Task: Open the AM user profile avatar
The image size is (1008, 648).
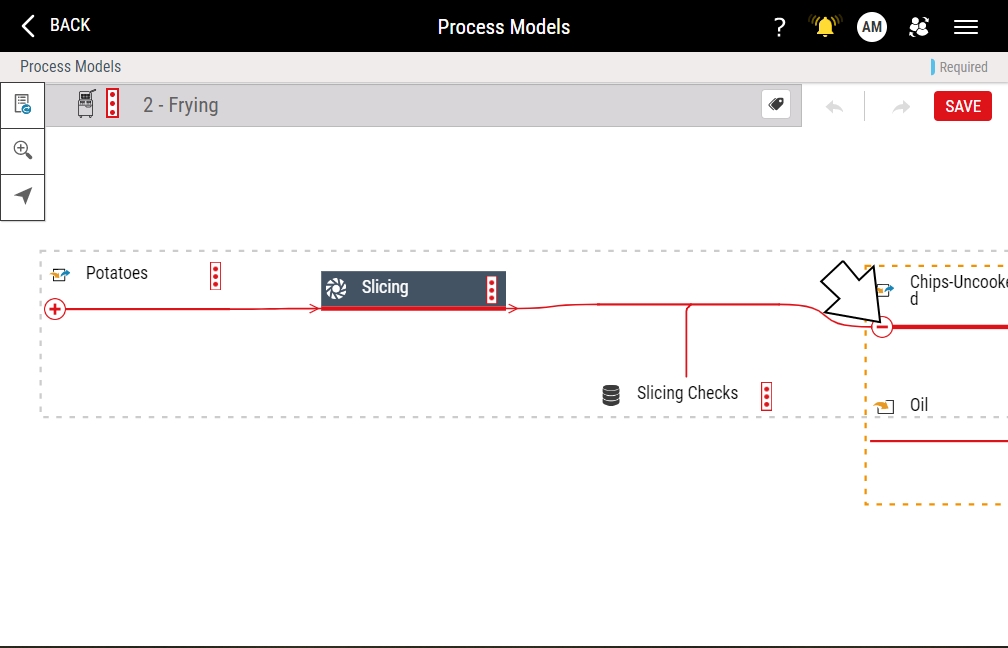Action: click(872, 27)
